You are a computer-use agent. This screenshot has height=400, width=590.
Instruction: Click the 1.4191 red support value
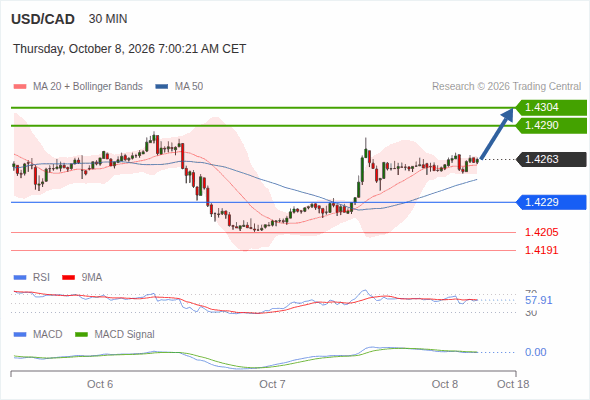541,250
